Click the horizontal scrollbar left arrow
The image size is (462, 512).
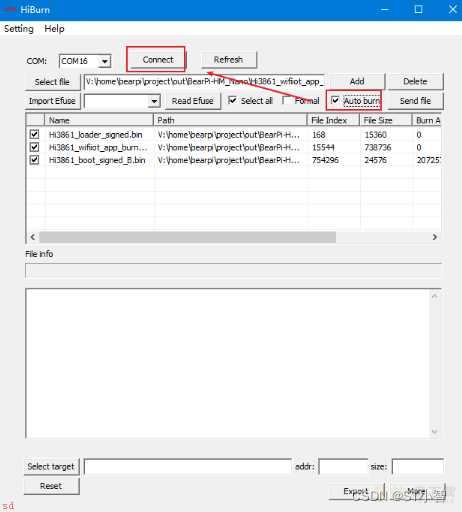pos(33,237)
